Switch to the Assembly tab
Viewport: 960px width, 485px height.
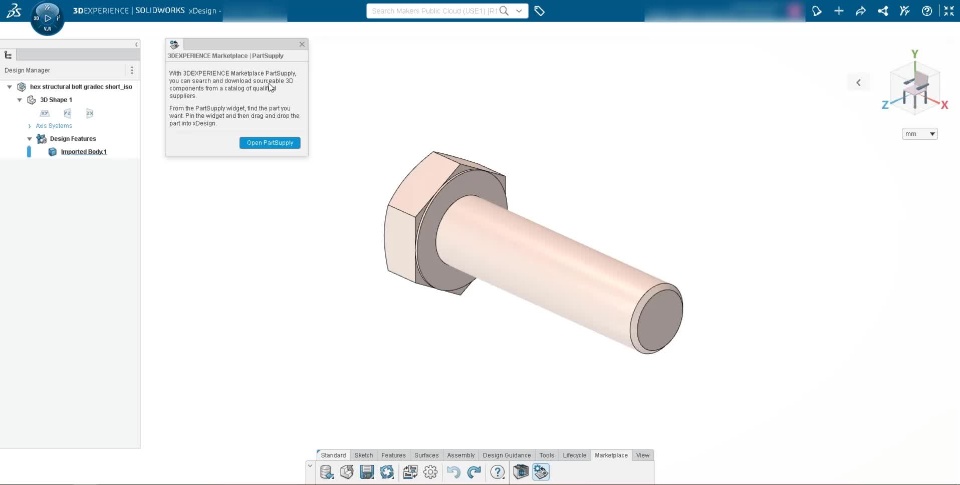pyautogui.click(x=461, y=455)
